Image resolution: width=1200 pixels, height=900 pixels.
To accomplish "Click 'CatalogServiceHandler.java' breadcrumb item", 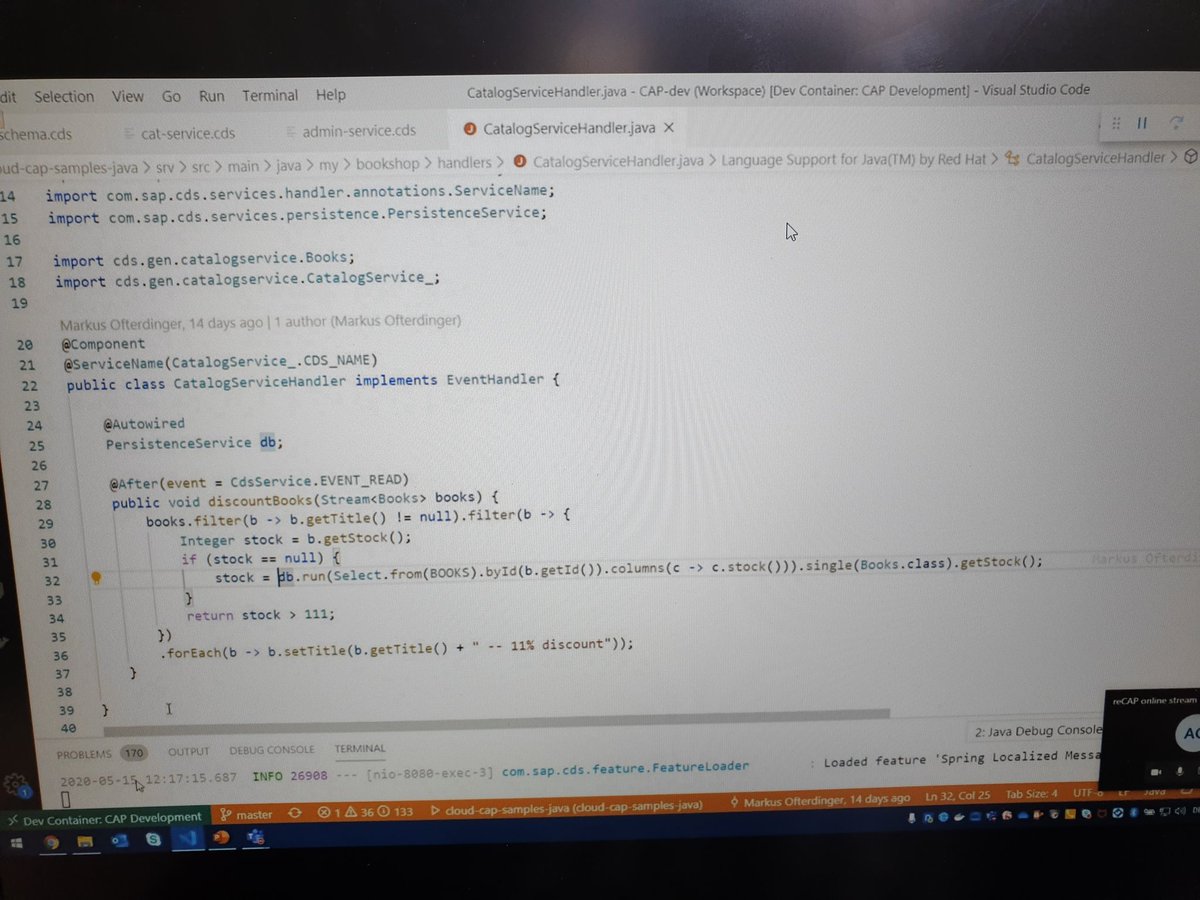I will point(618,160).
